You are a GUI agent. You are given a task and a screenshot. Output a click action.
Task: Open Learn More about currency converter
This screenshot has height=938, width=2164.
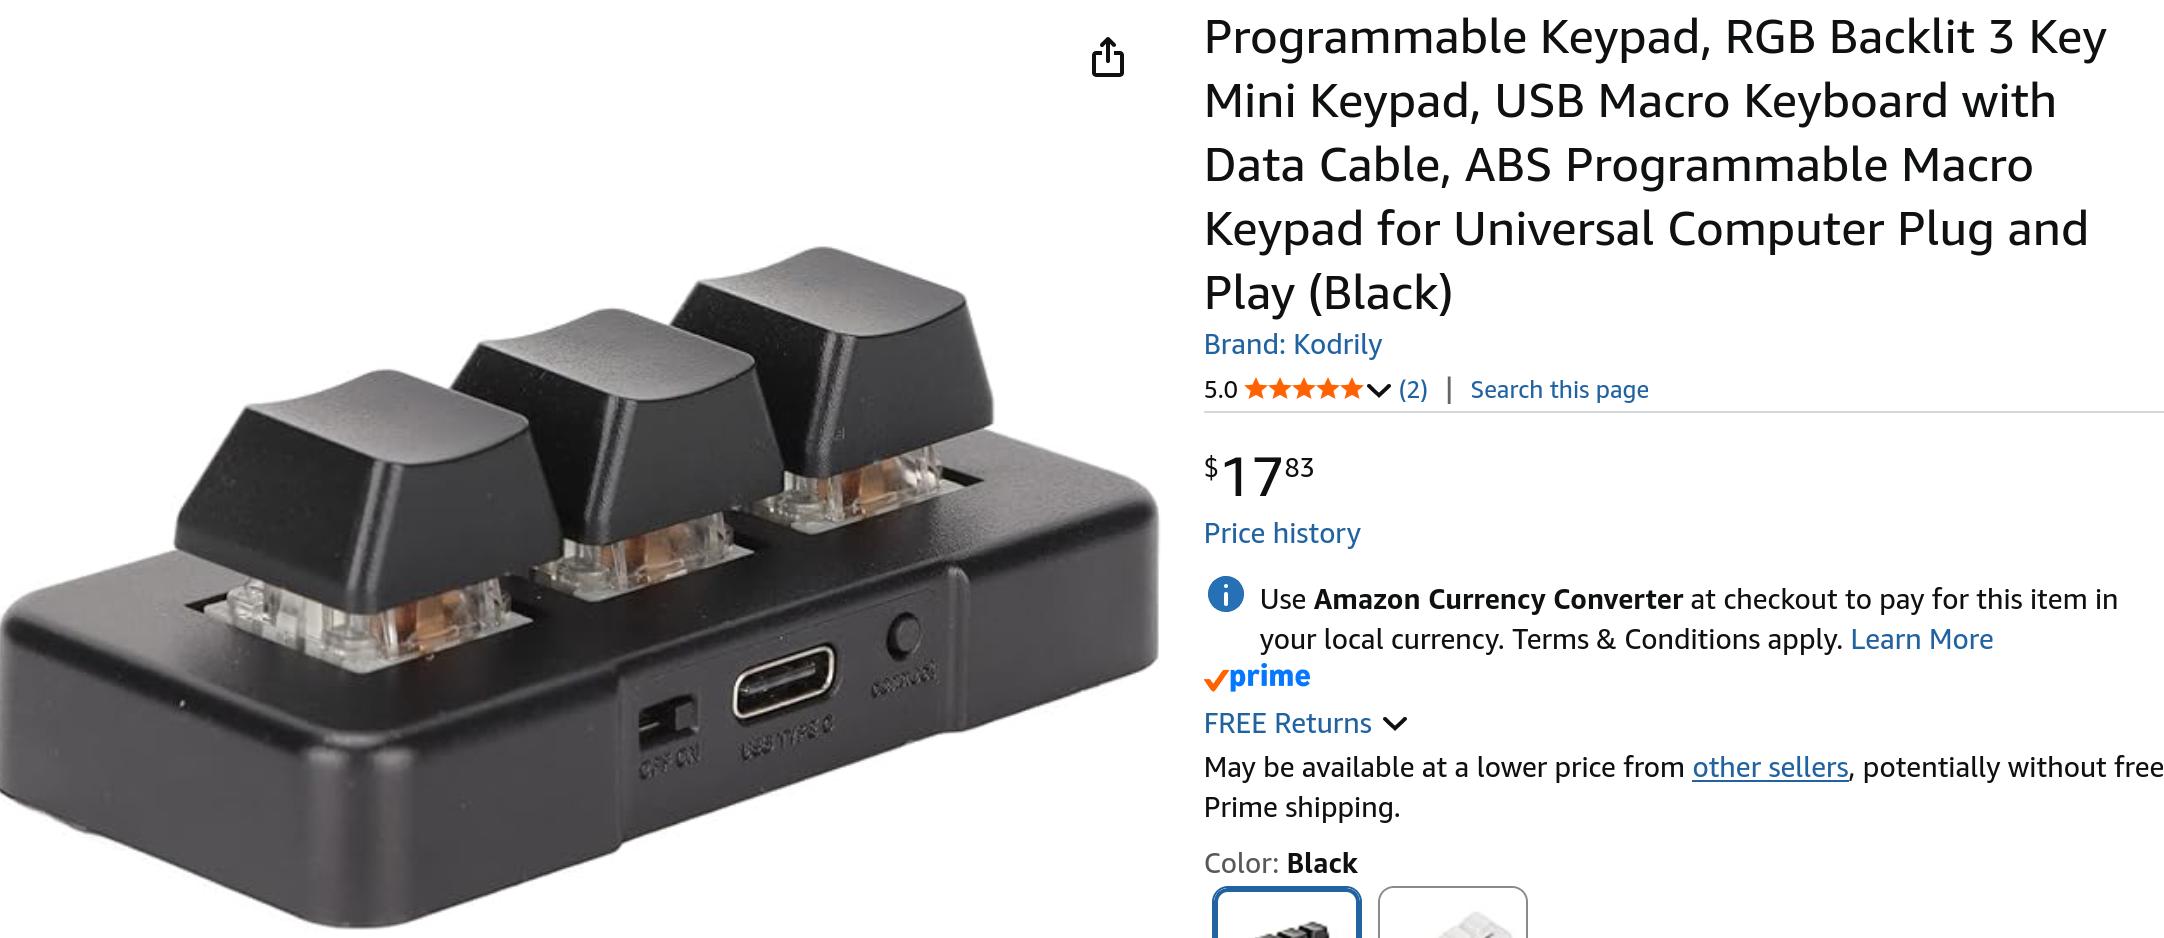(1921, 639)
